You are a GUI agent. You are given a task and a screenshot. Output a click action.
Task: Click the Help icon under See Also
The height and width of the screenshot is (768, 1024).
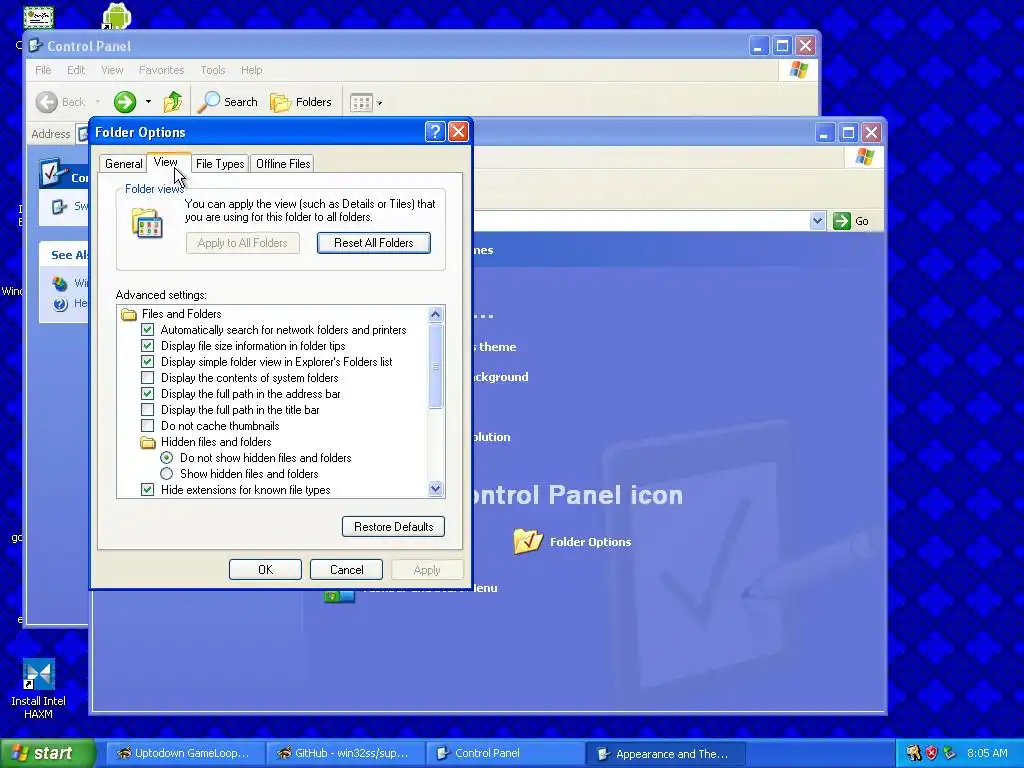click(x=60, y=304)
